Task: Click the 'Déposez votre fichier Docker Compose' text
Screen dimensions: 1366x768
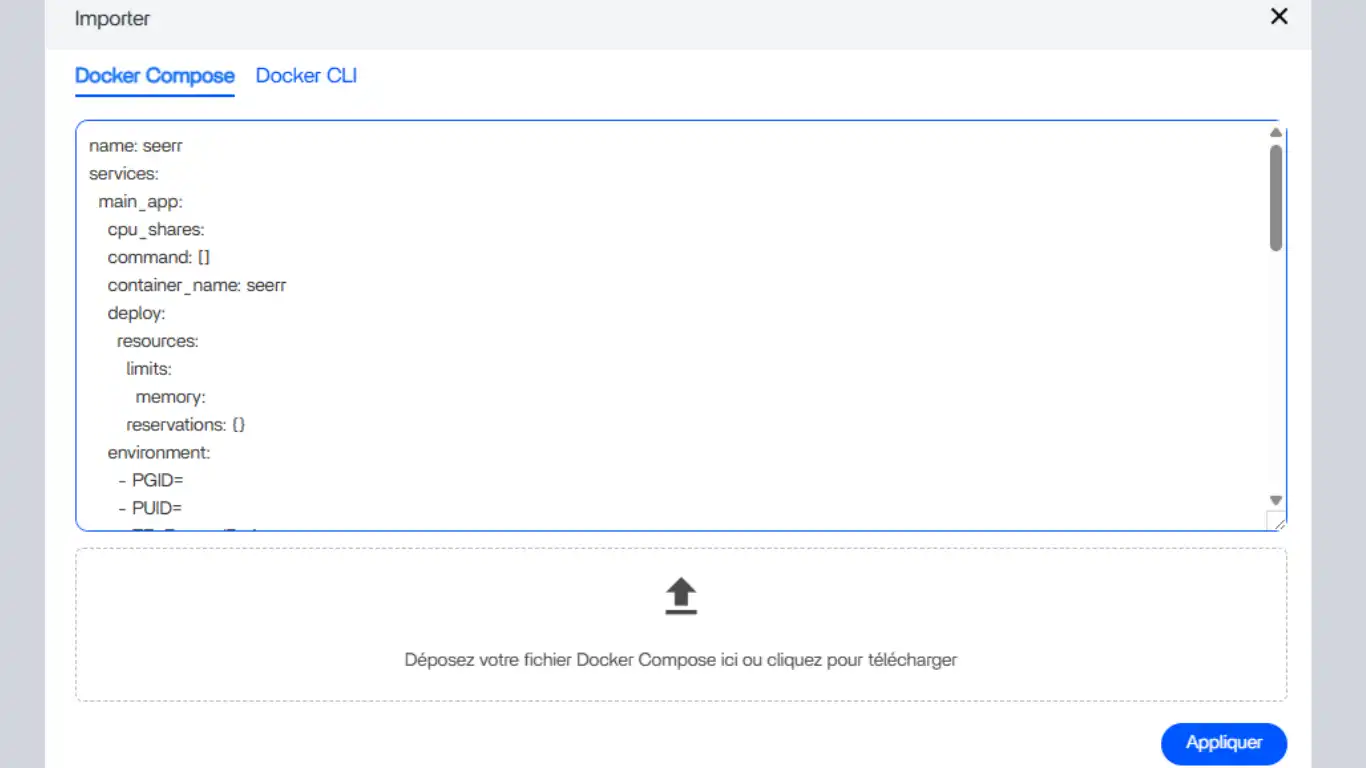Action: click(681, 660)
